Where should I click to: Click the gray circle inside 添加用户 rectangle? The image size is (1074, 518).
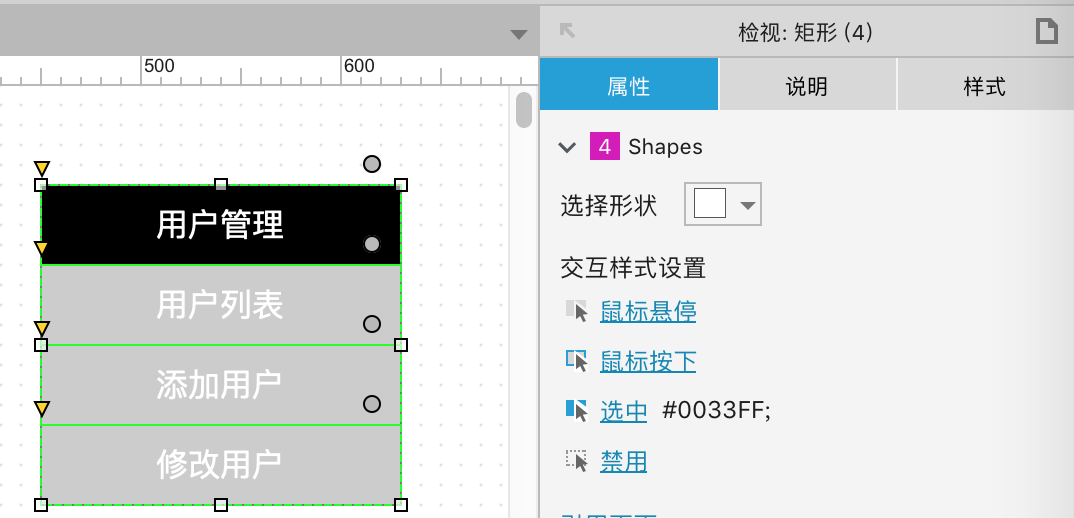[371, 404]
